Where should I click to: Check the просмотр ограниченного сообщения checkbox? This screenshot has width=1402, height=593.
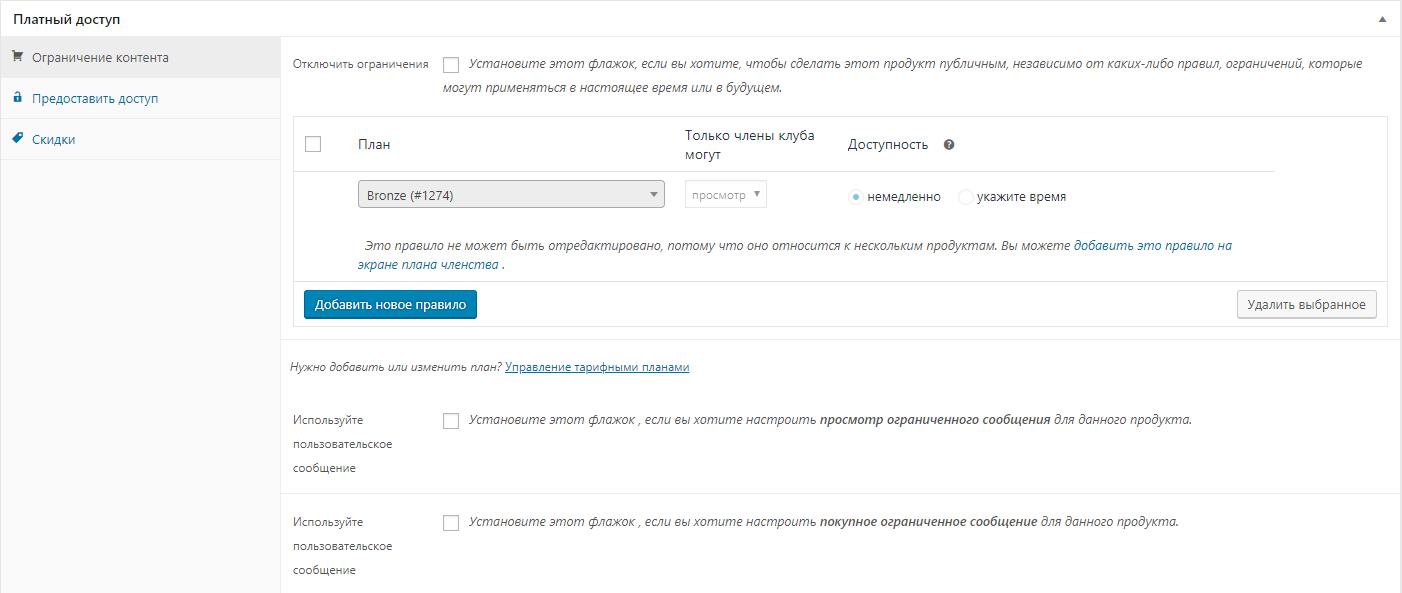click(x=451, y=421)
